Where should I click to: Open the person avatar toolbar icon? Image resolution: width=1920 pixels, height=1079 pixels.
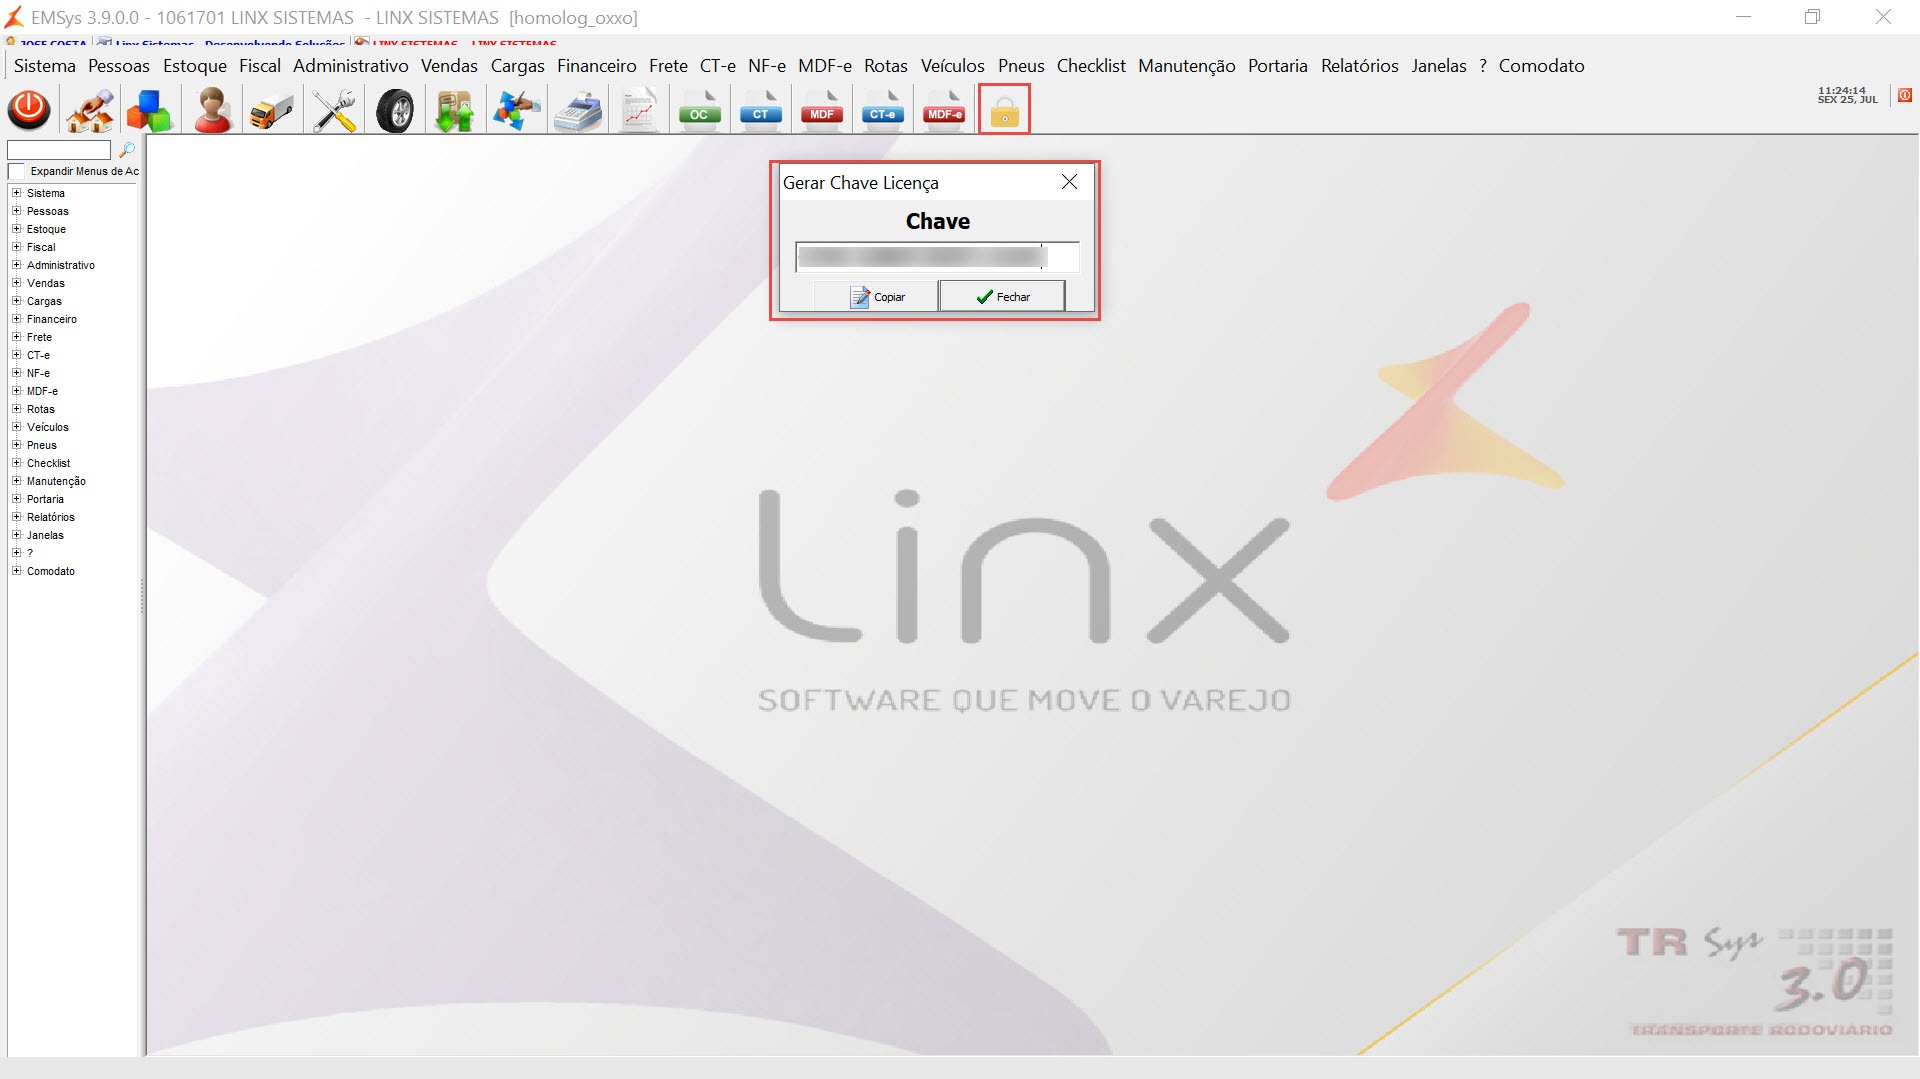click(x=212, y=110)
